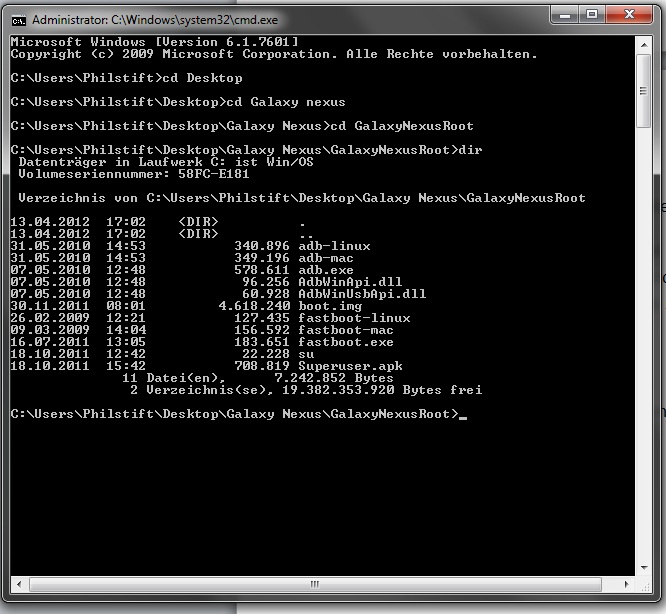Click the empty vertical scrollbar track below thumb
The width and height of the screenshot is (666, 614).
[x=642, y=350]
